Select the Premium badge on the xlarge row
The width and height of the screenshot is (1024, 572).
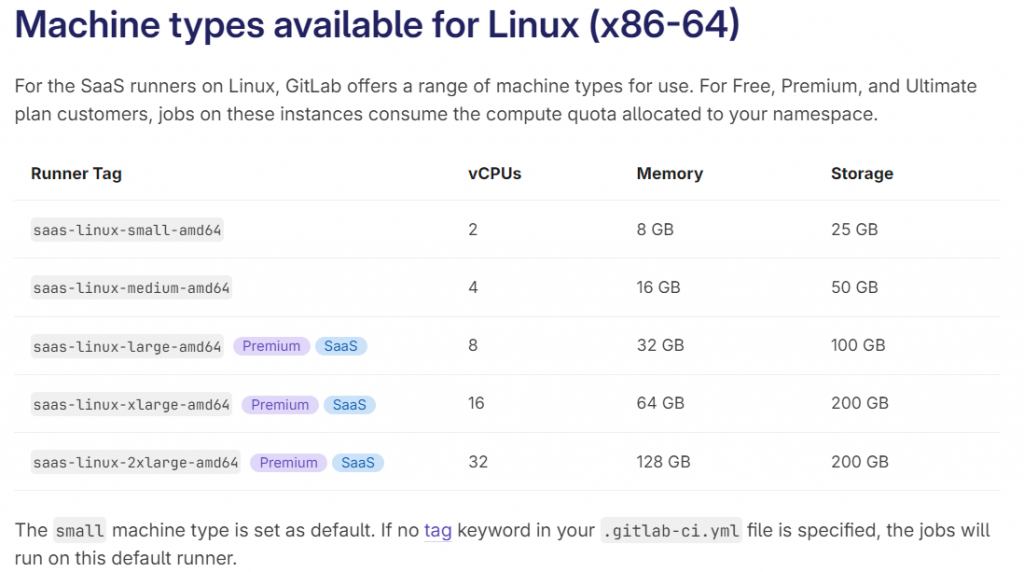[280, 405]
